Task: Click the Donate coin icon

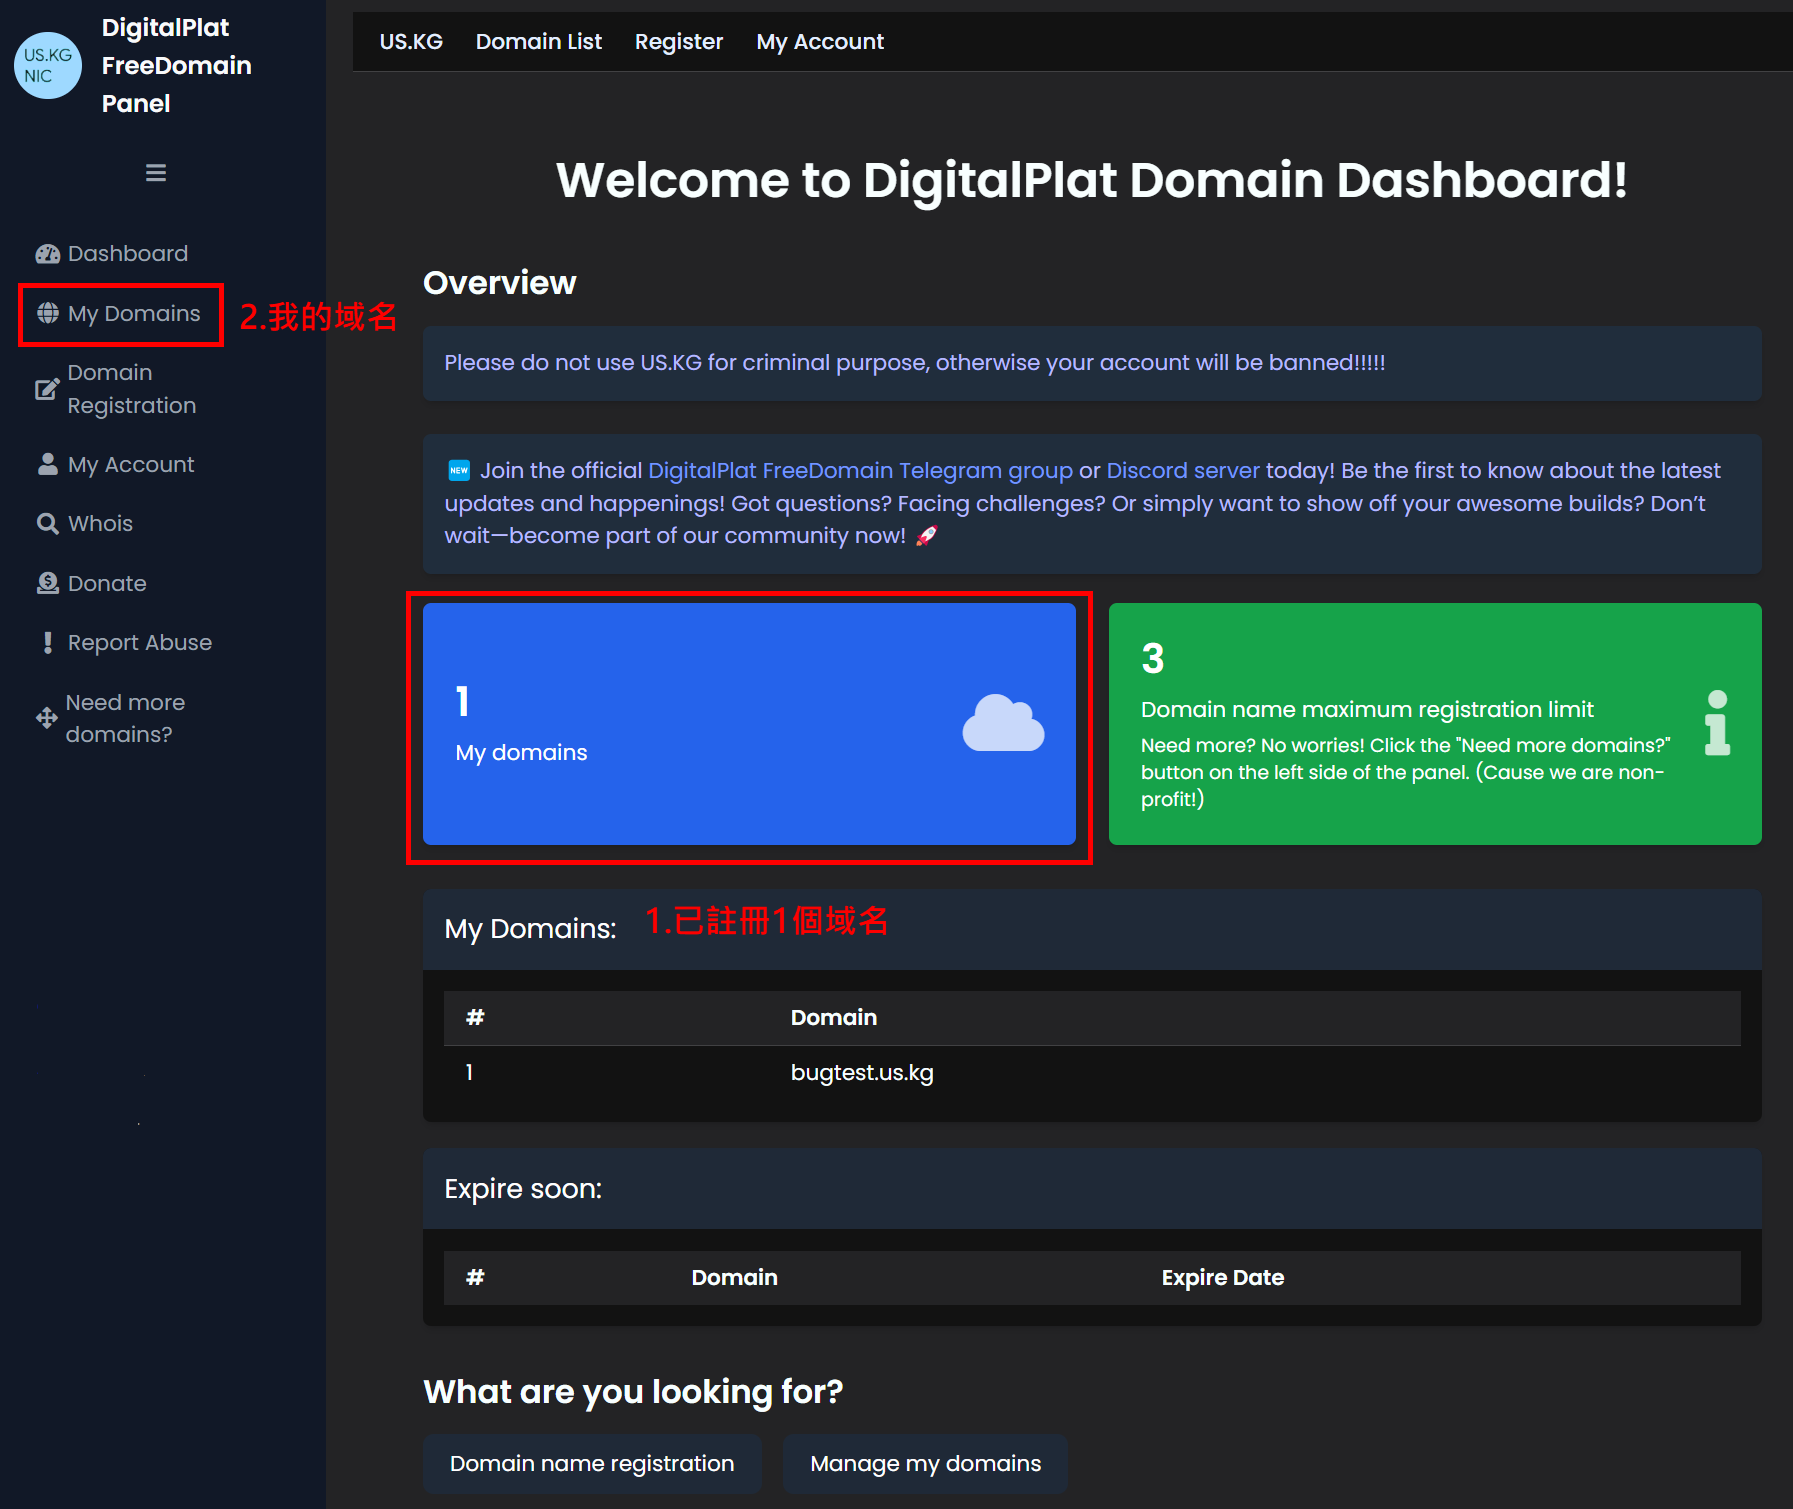Action: [47, 583]
